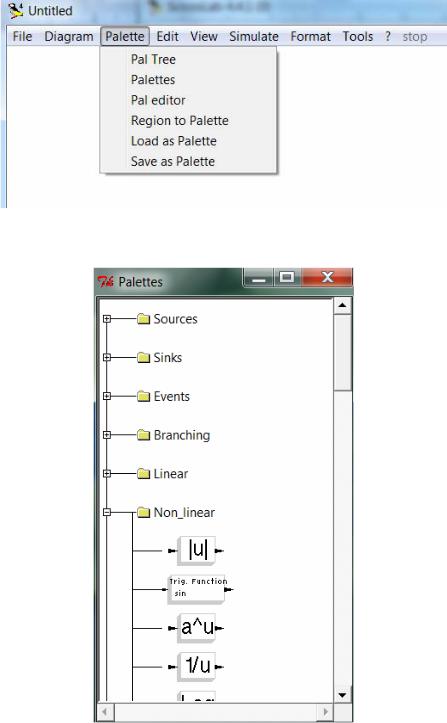Click the scrollbar up arrow in Palettes window
The width and height of the screenshot is (447, 723).
(342, 305)
